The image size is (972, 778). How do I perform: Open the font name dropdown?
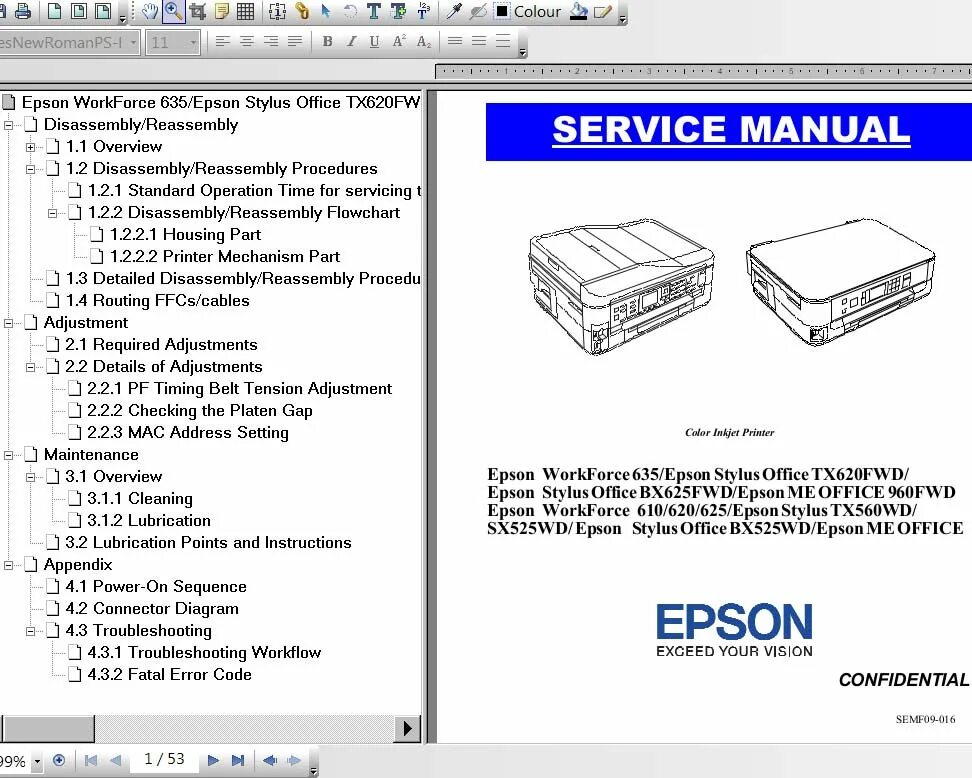[x=133, y=42]
